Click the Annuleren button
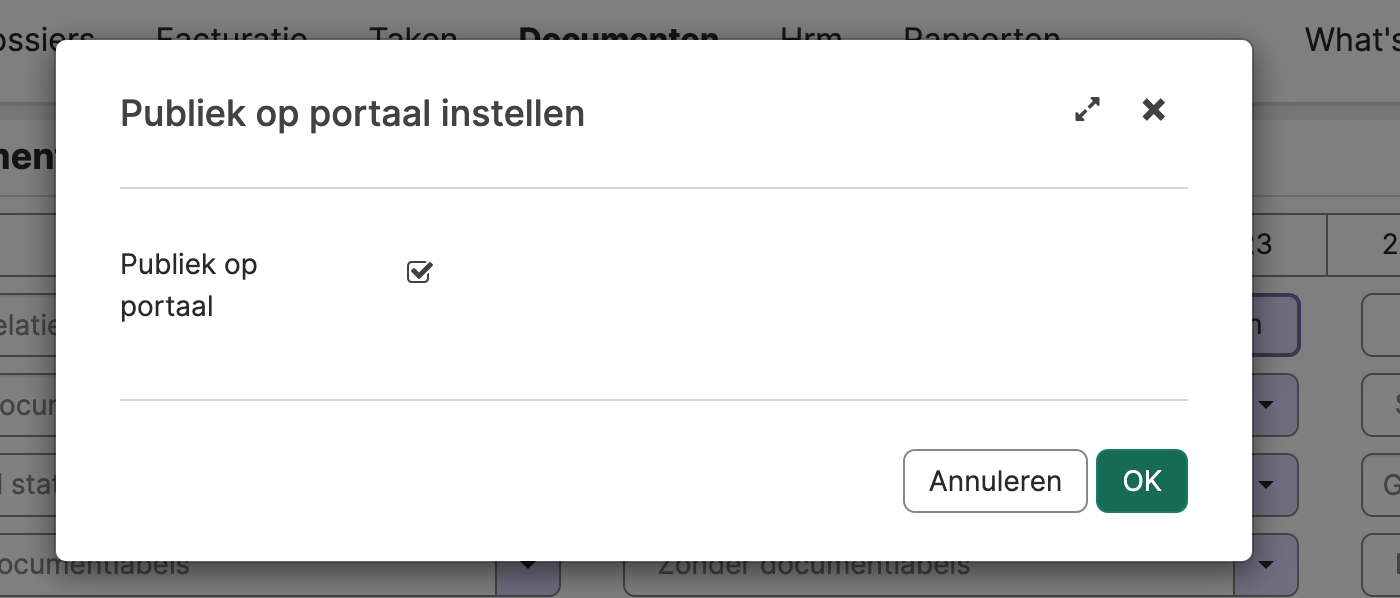Screen dimensions: 1400x598 tap(994, 481)
